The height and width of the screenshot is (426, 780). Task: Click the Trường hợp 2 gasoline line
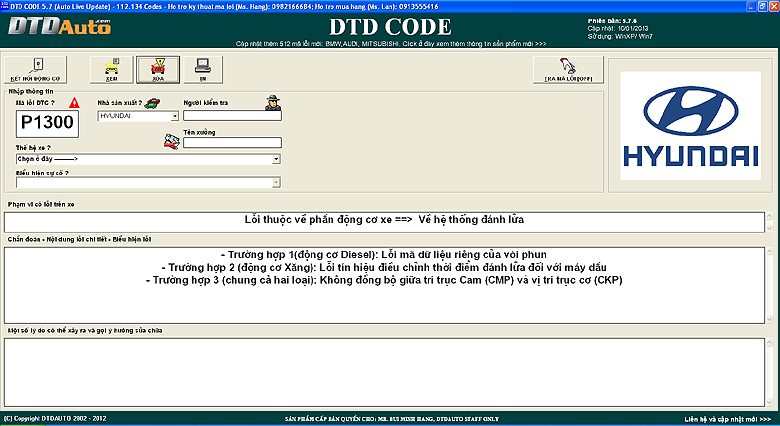pos(384,267)
